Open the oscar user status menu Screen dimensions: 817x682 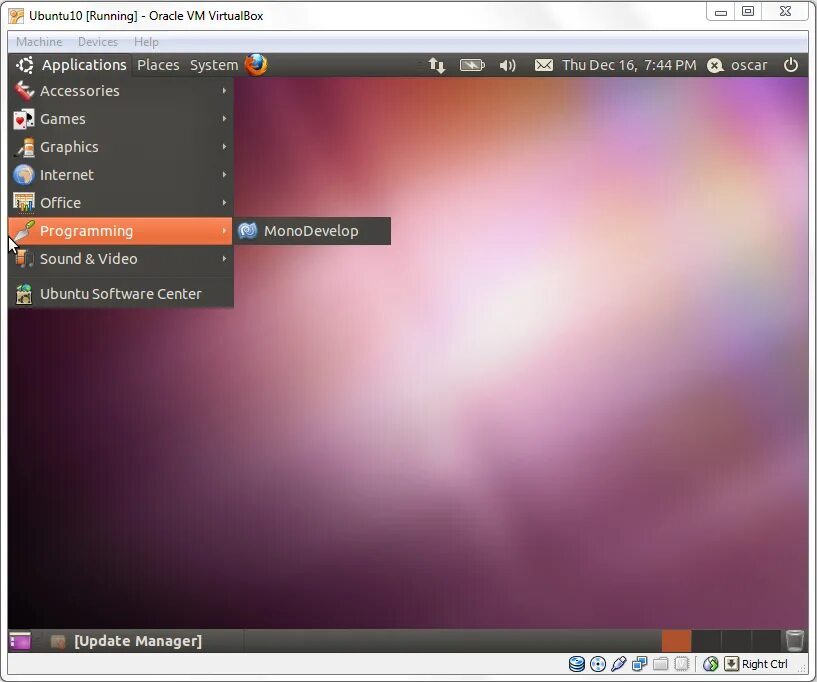(x=737, y=65)
